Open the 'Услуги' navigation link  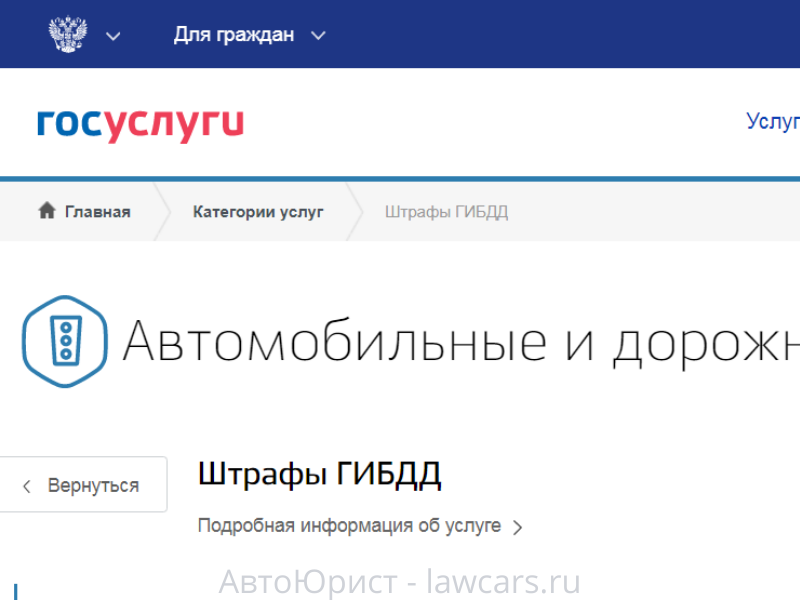772,122
